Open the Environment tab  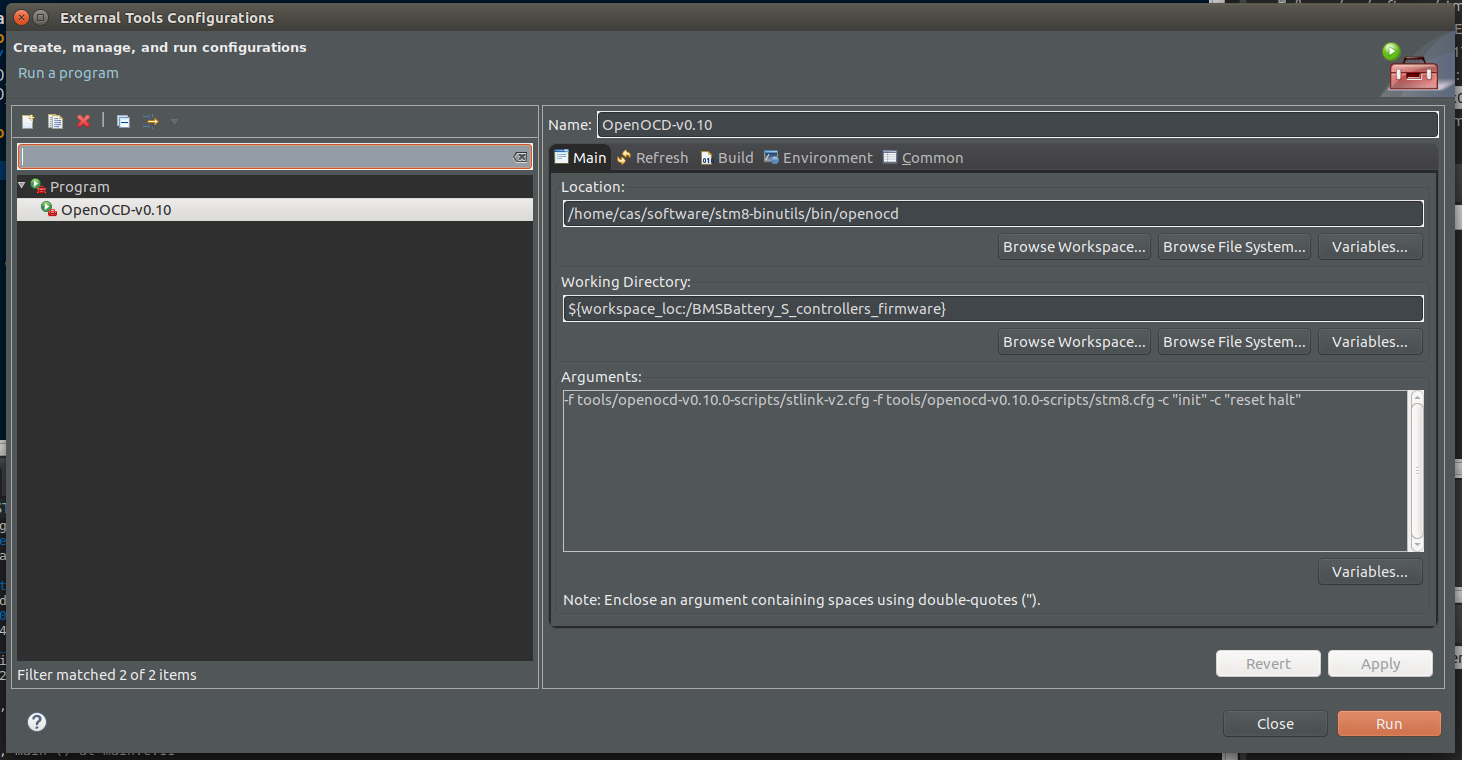(818, 157)
